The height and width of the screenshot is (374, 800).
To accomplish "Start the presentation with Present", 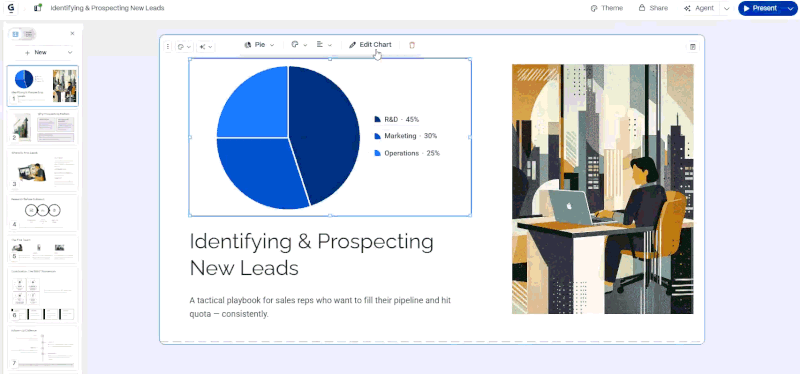I will coord(760,8).
